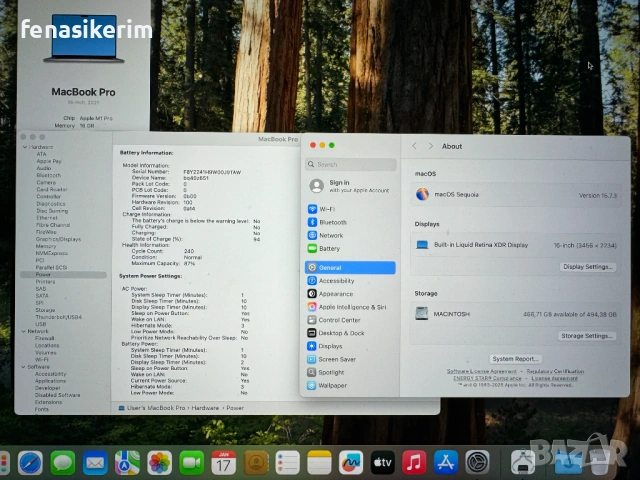Select Bluetooth in System Information sidebar

[48, 175]
